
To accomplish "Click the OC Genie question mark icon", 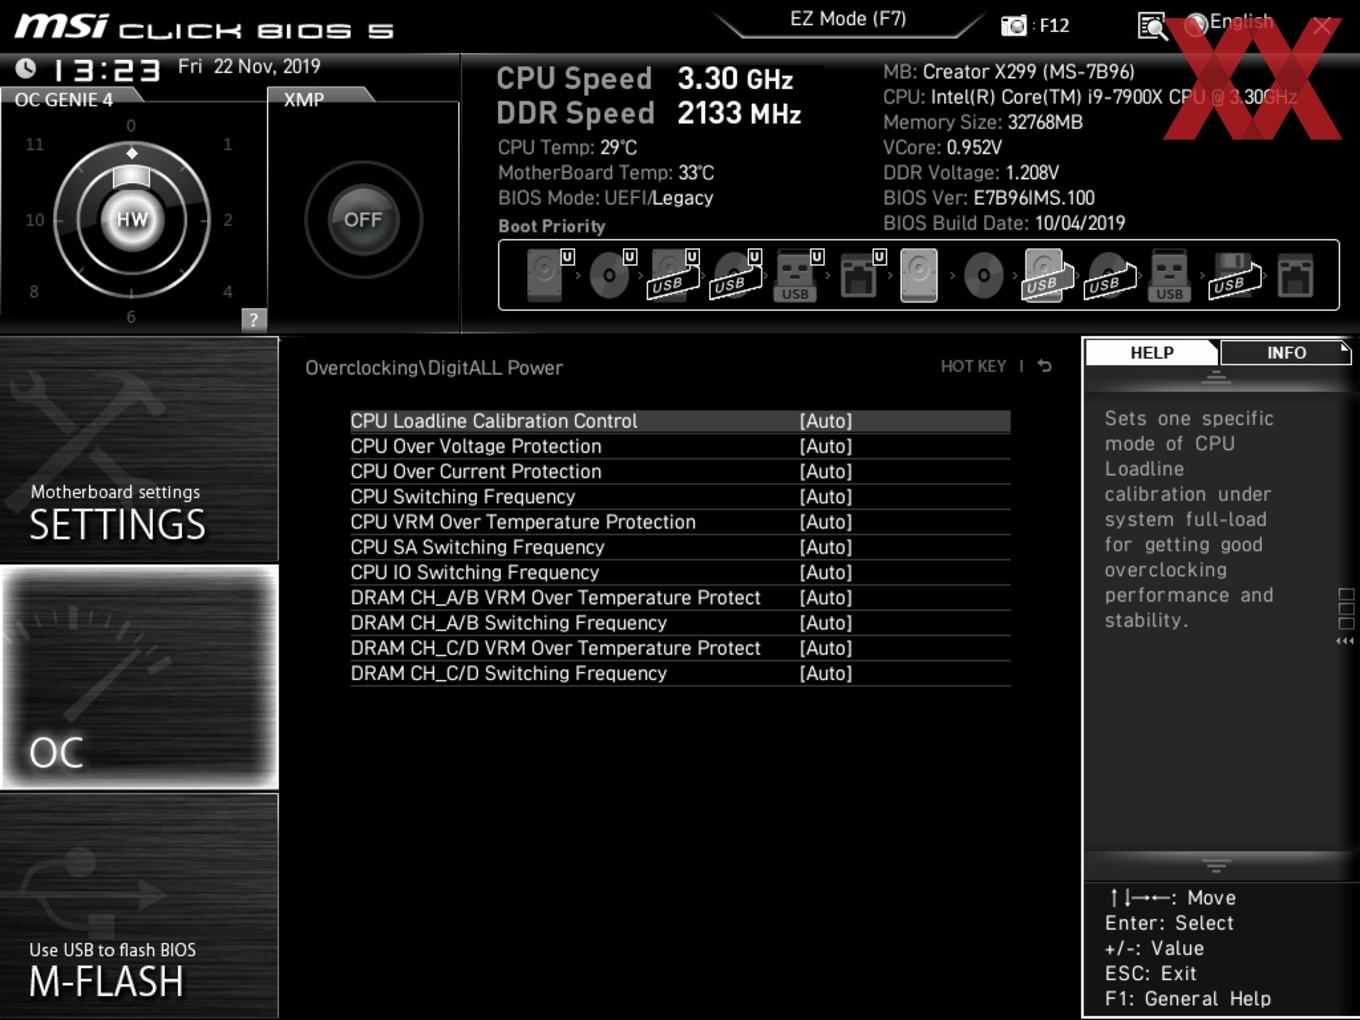I will (254, 320).
